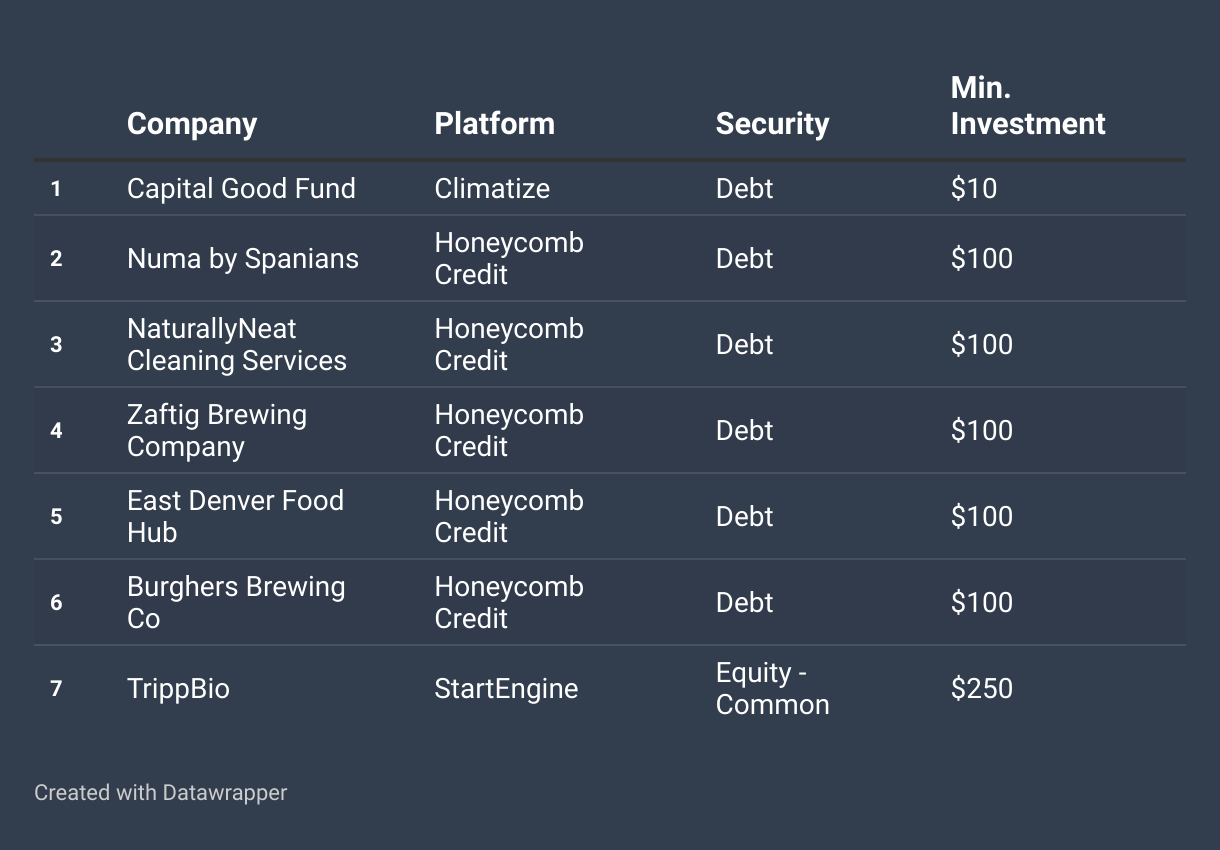
Task: Open the Created with Datawrapper link
Action: (x=161, y=793)
